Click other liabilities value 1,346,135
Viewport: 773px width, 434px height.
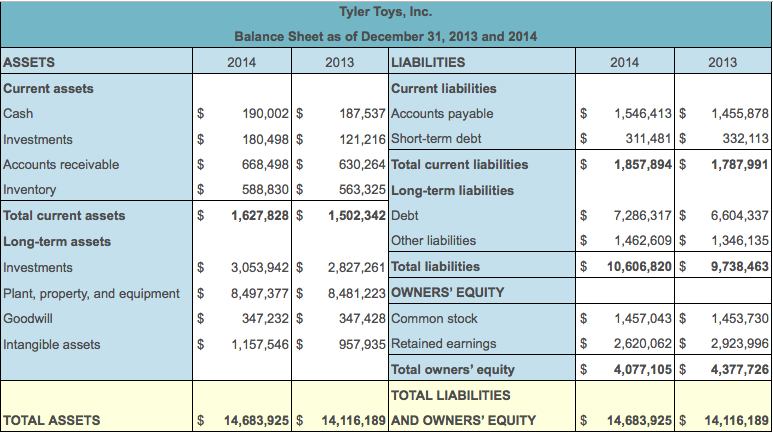pos(739,241)
